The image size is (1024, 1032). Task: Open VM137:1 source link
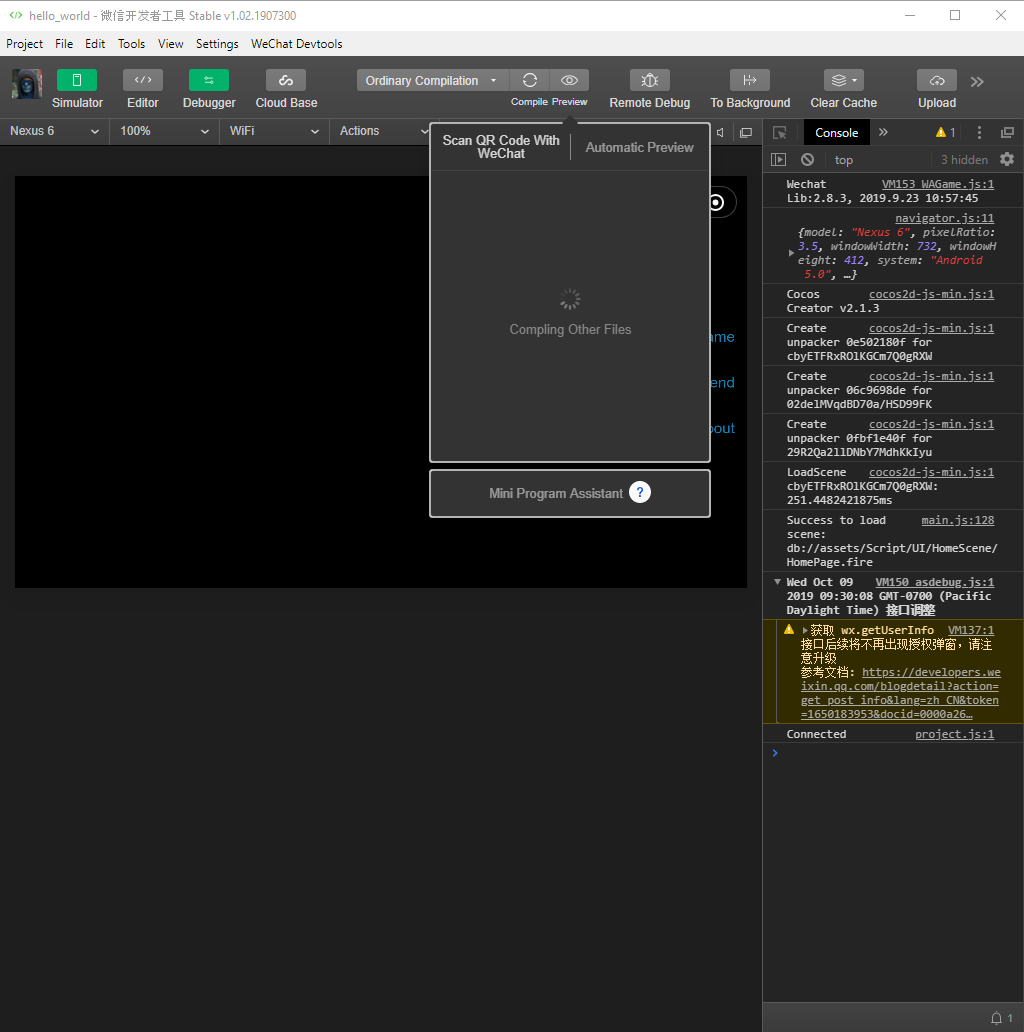pyautogui.click(x=971, y=630)
